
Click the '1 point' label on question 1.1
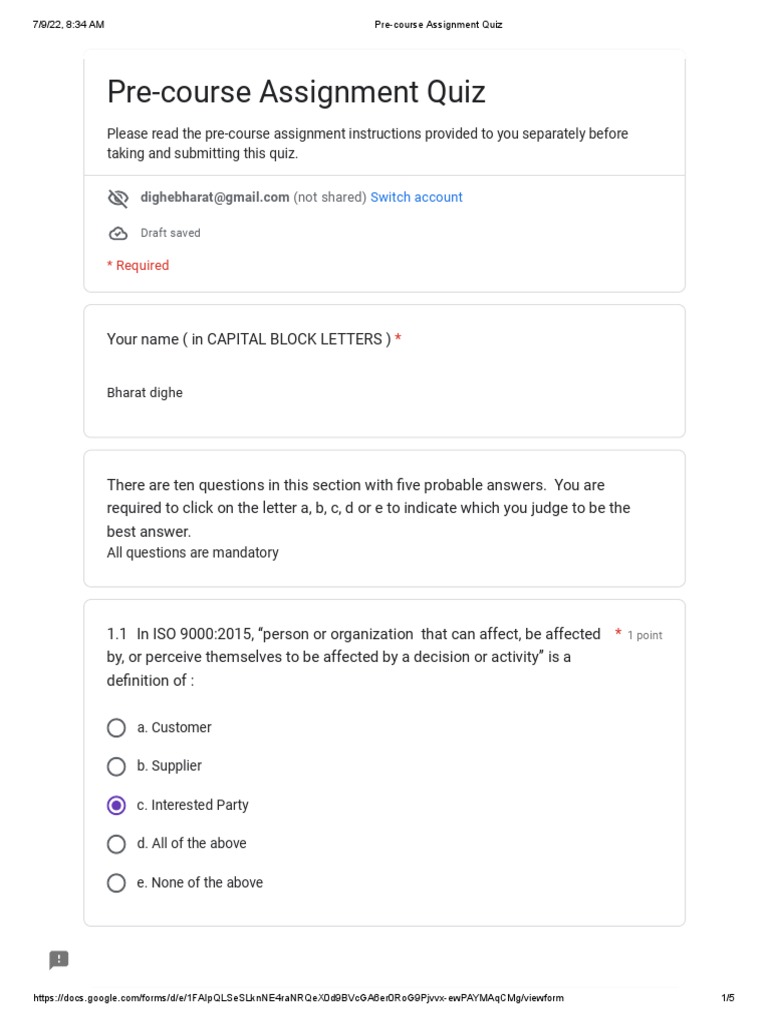(644, 635)
